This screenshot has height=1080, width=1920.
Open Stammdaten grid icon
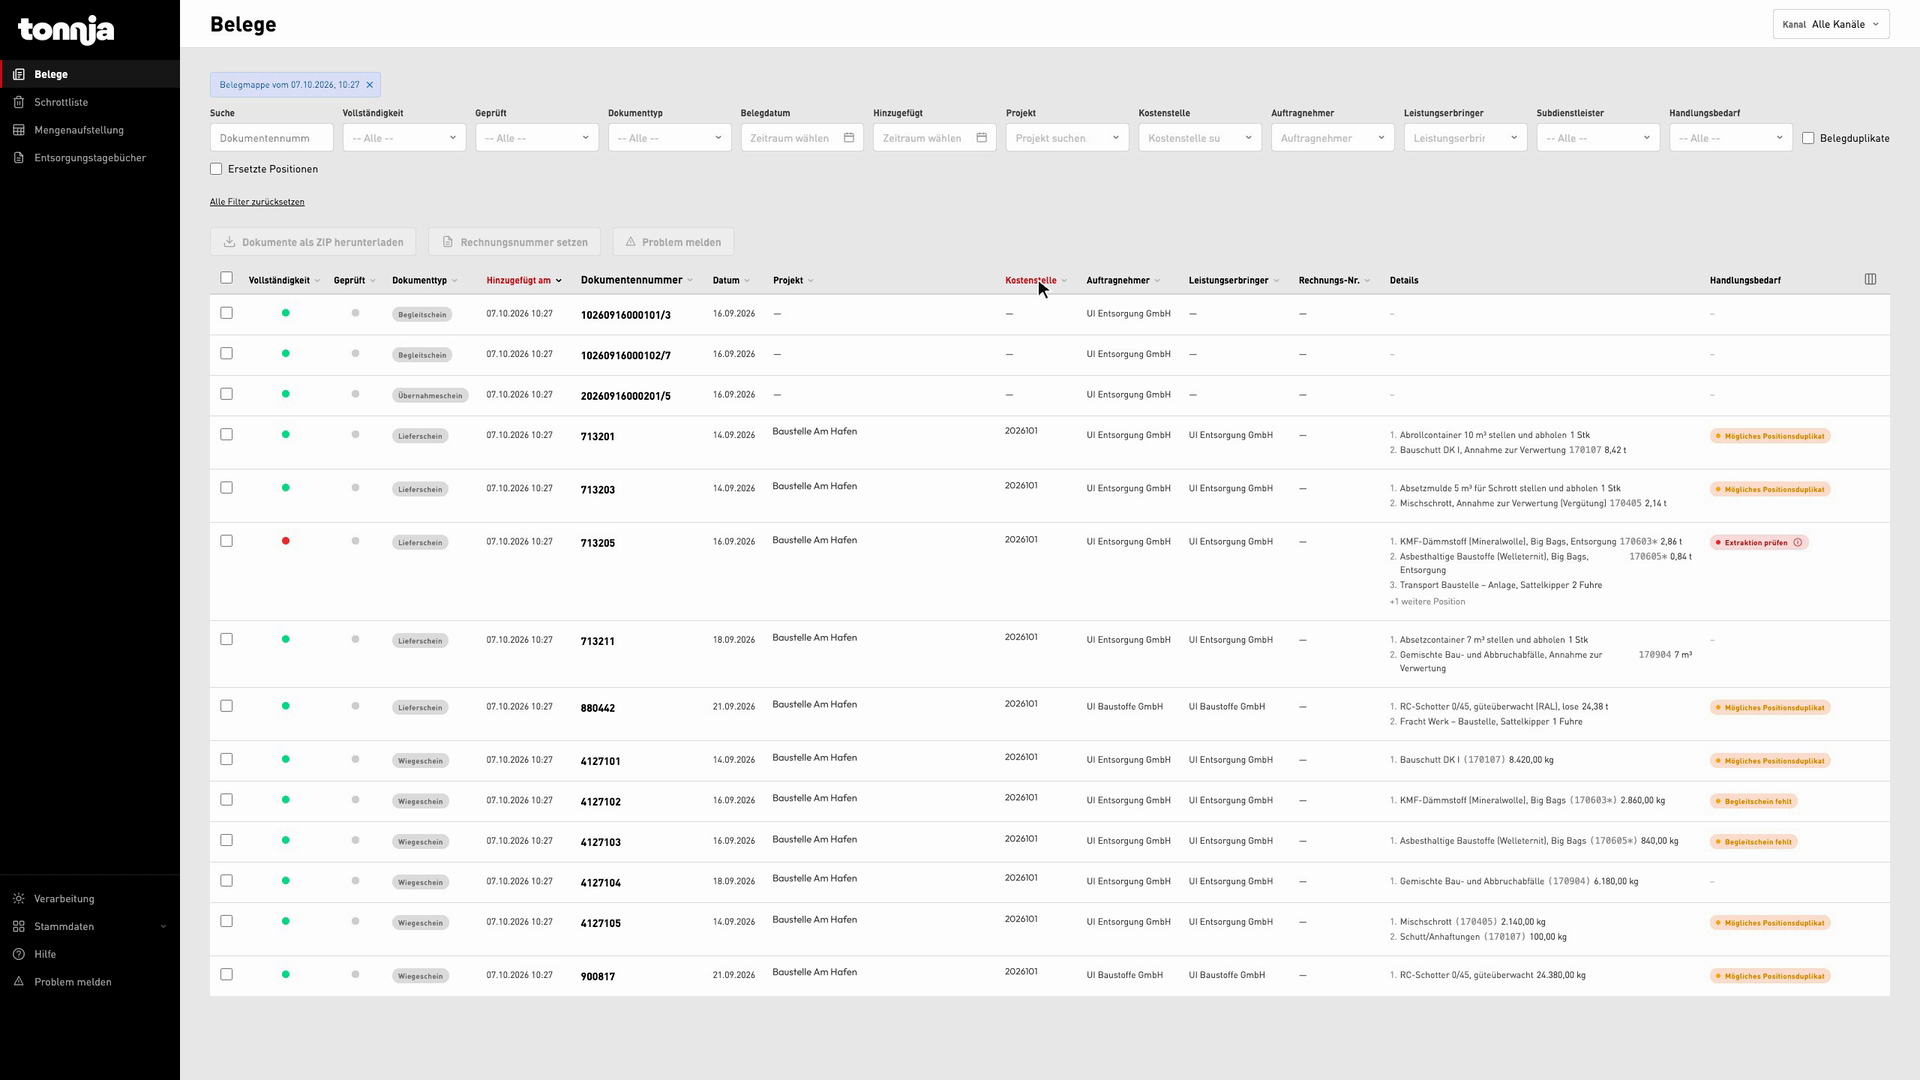point(19,927)
